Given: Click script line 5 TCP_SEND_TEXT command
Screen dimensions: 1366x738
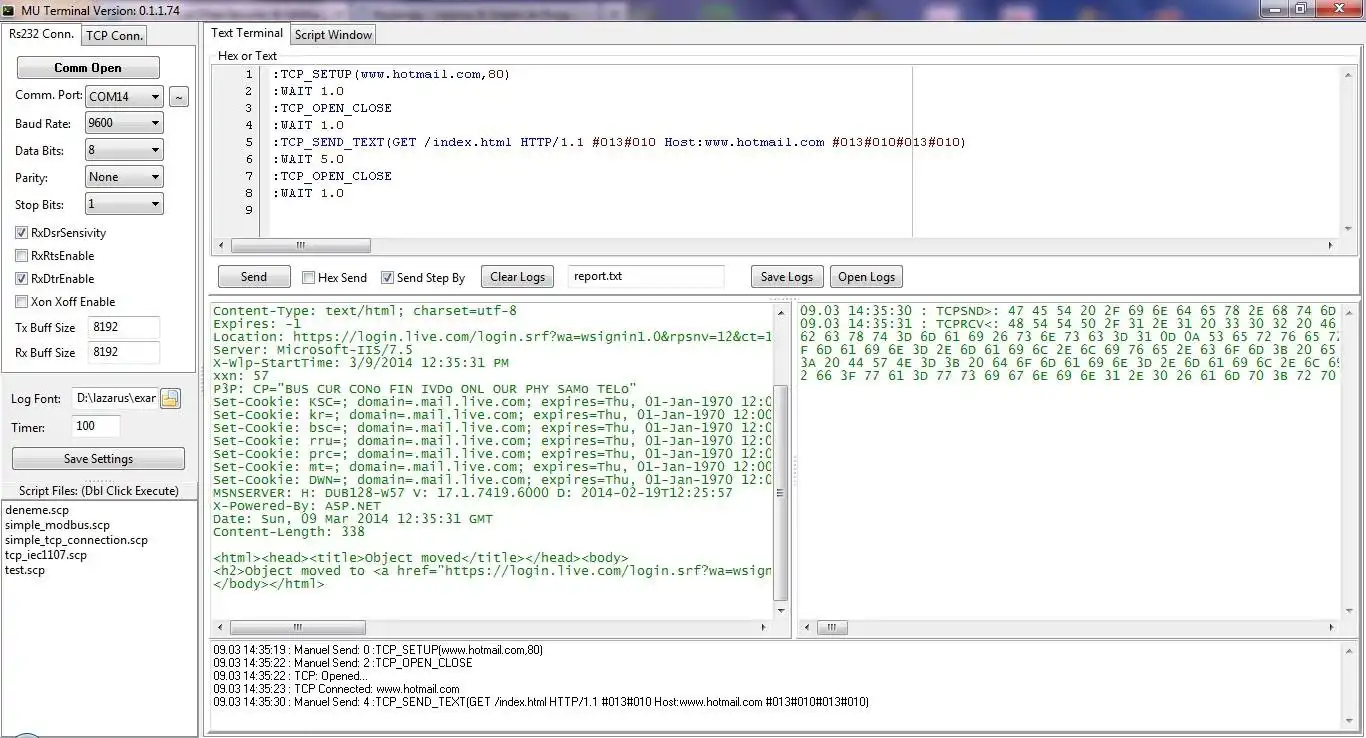Looking at the screenshot, I should pos(619,142).
